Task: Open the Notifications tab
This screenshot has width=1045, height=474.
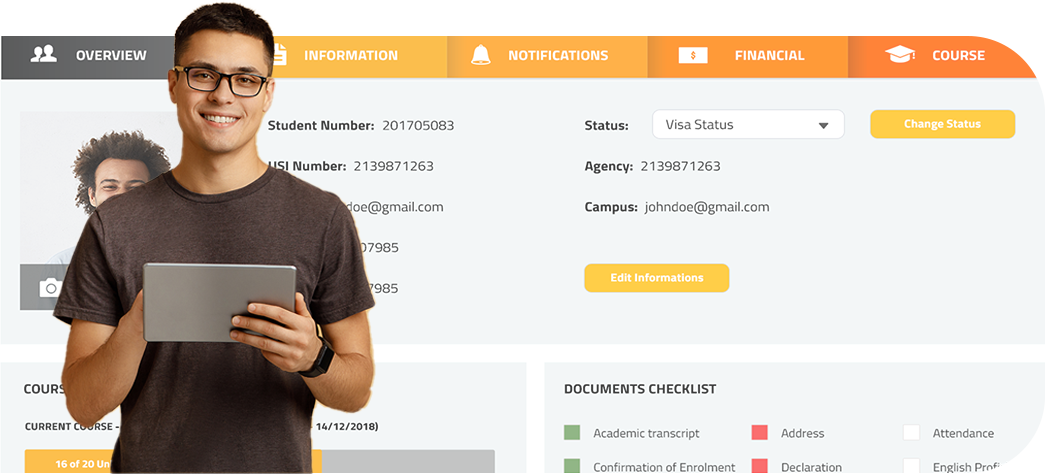Action: [x=547, y=57]
